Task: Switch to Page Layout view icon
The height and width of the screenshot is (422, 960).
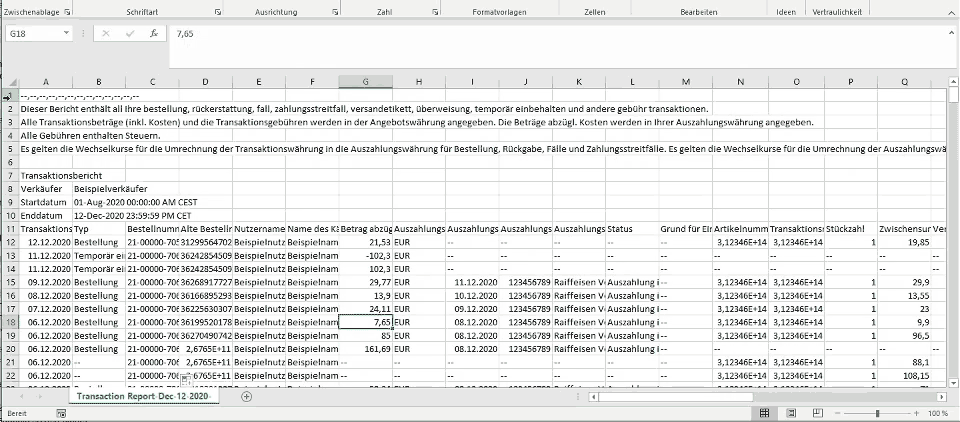Action: [x=790, y=413]
